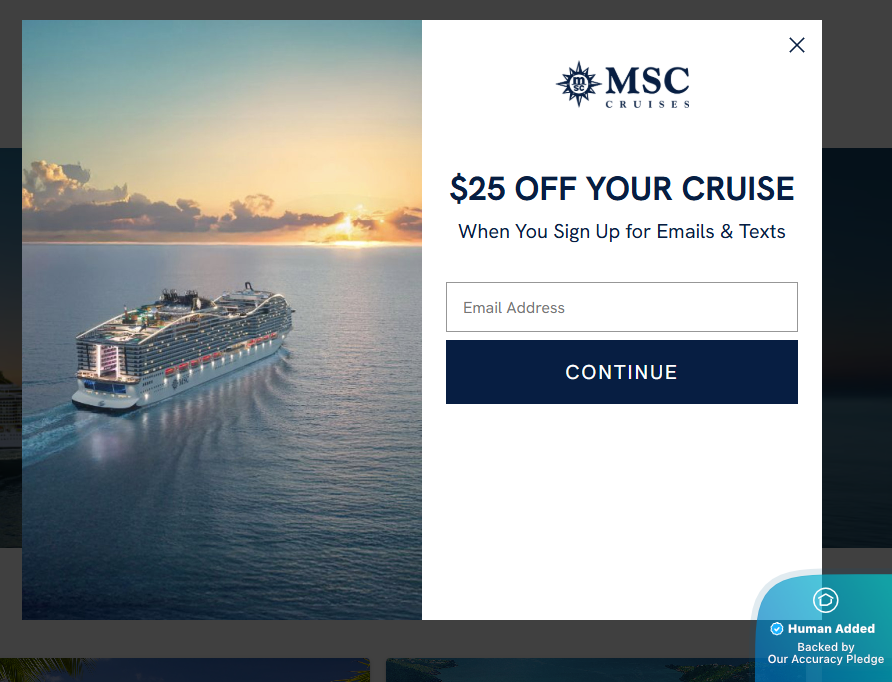Screen dimensions: 892x682
Task: Click the Human Added label
Action: click(832, 628)
